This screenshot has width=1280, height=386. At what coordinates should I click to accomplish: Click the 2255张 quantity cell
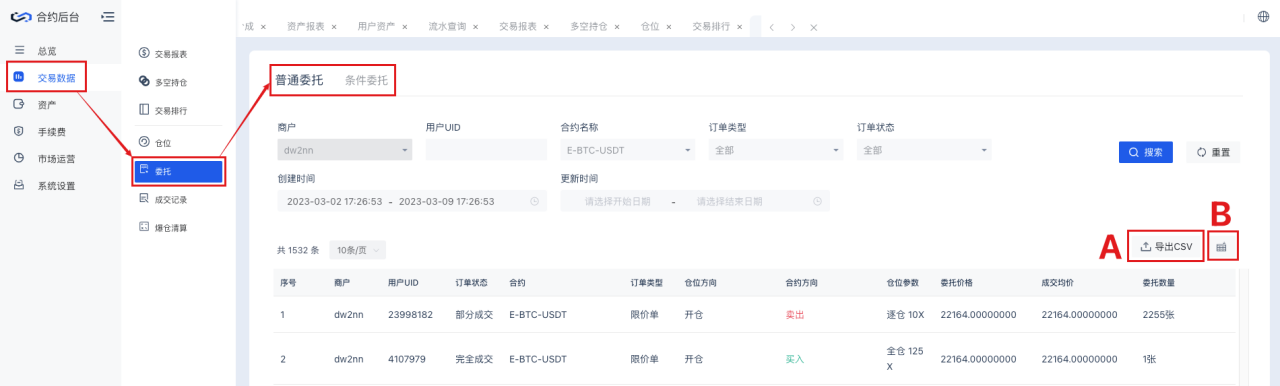1158,314
